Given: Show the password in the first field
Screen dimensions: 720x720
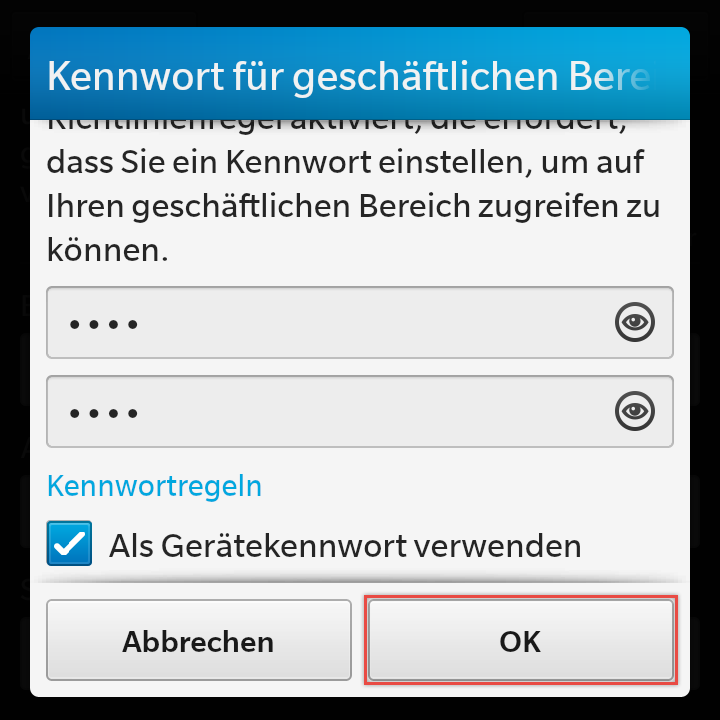Looking at the screenshot, I should click(635, 322).
